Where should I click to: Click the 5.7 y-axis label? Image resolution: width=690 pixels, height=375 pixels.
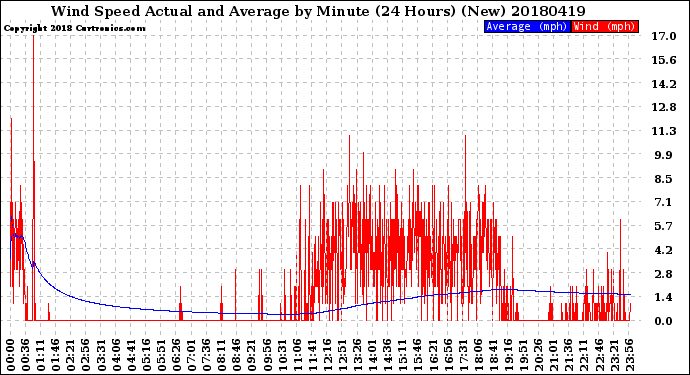tap(664, 226)
